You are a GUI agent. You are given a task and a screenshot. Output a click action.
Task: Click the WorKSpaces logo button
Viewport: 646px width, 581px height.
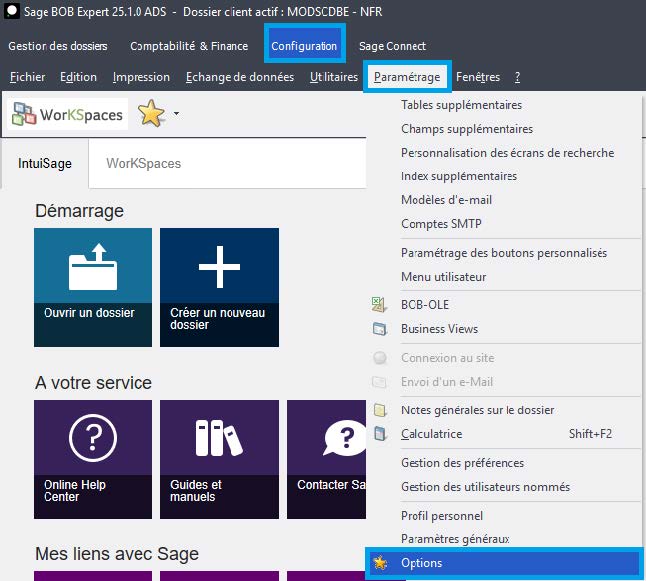click(x=68, y=115)
